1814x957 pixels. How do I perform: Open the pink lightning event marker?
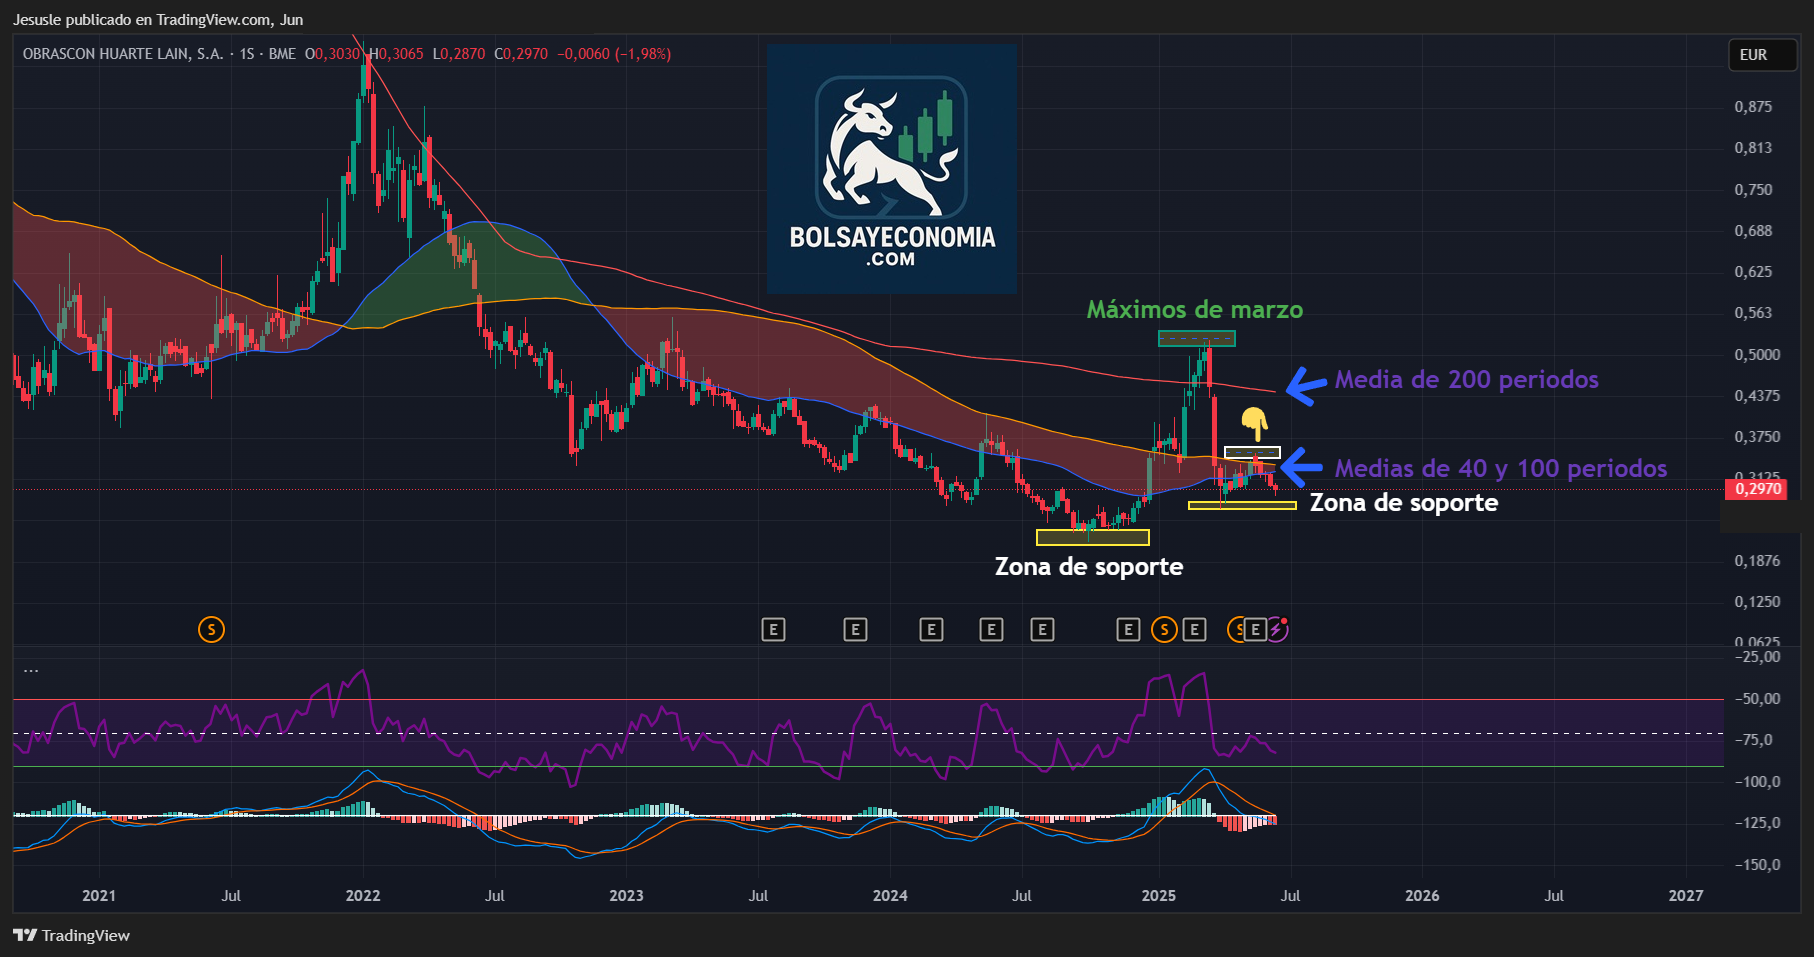(1278, 629)
